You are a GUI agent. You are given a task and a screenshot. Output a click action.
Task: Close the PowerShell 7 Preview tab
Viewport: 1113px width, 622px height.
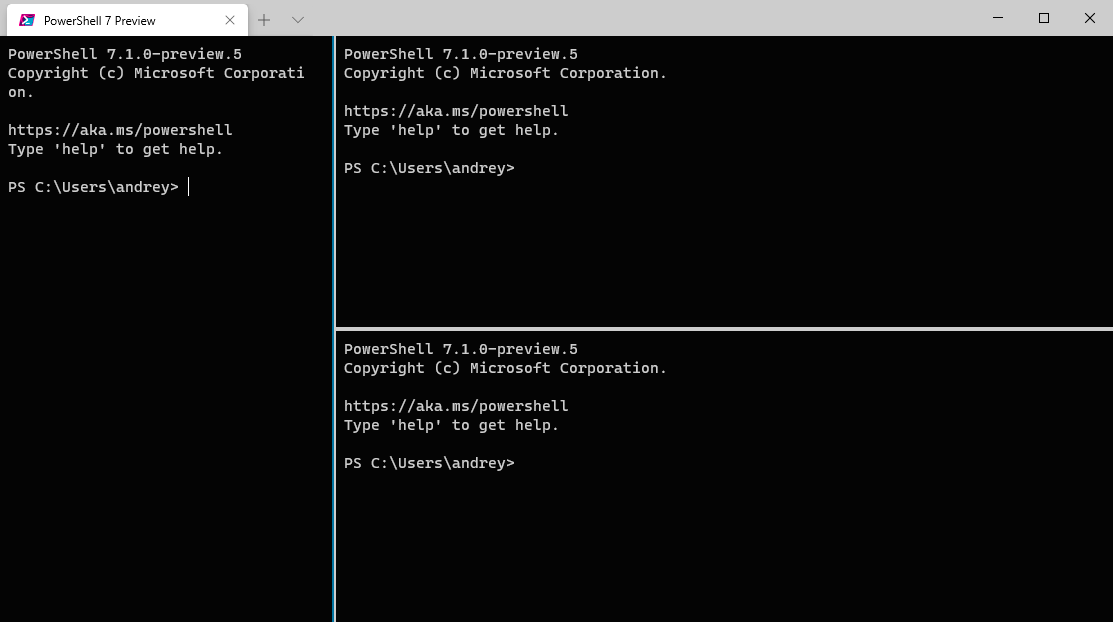click(230, 20)
